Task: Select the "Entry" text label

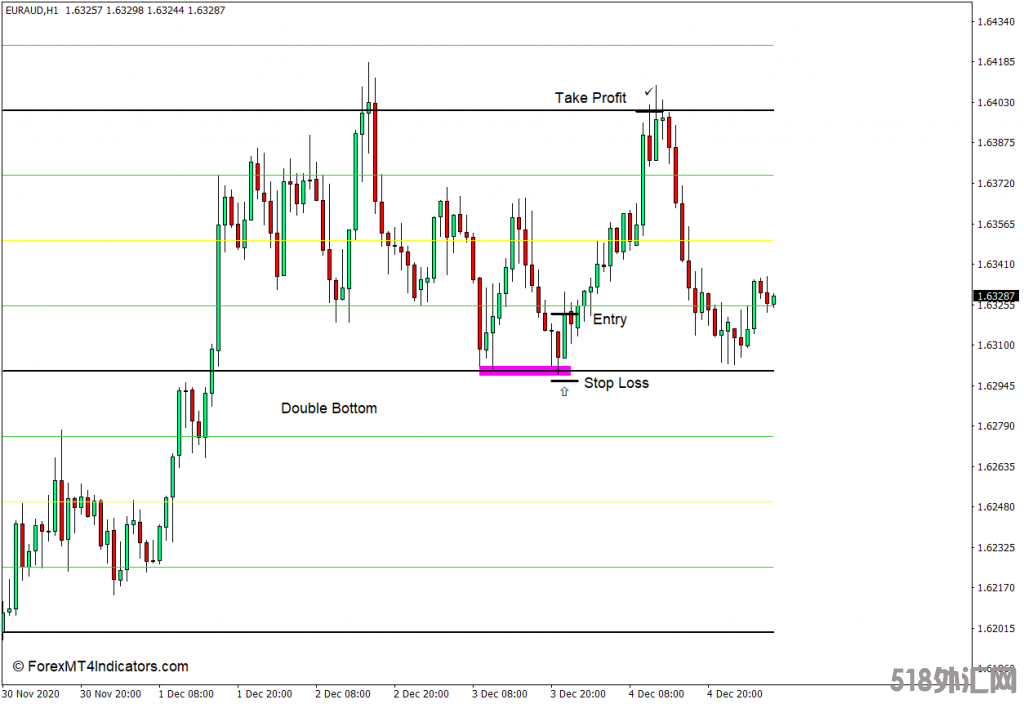Action: click(x=610, y=319)
